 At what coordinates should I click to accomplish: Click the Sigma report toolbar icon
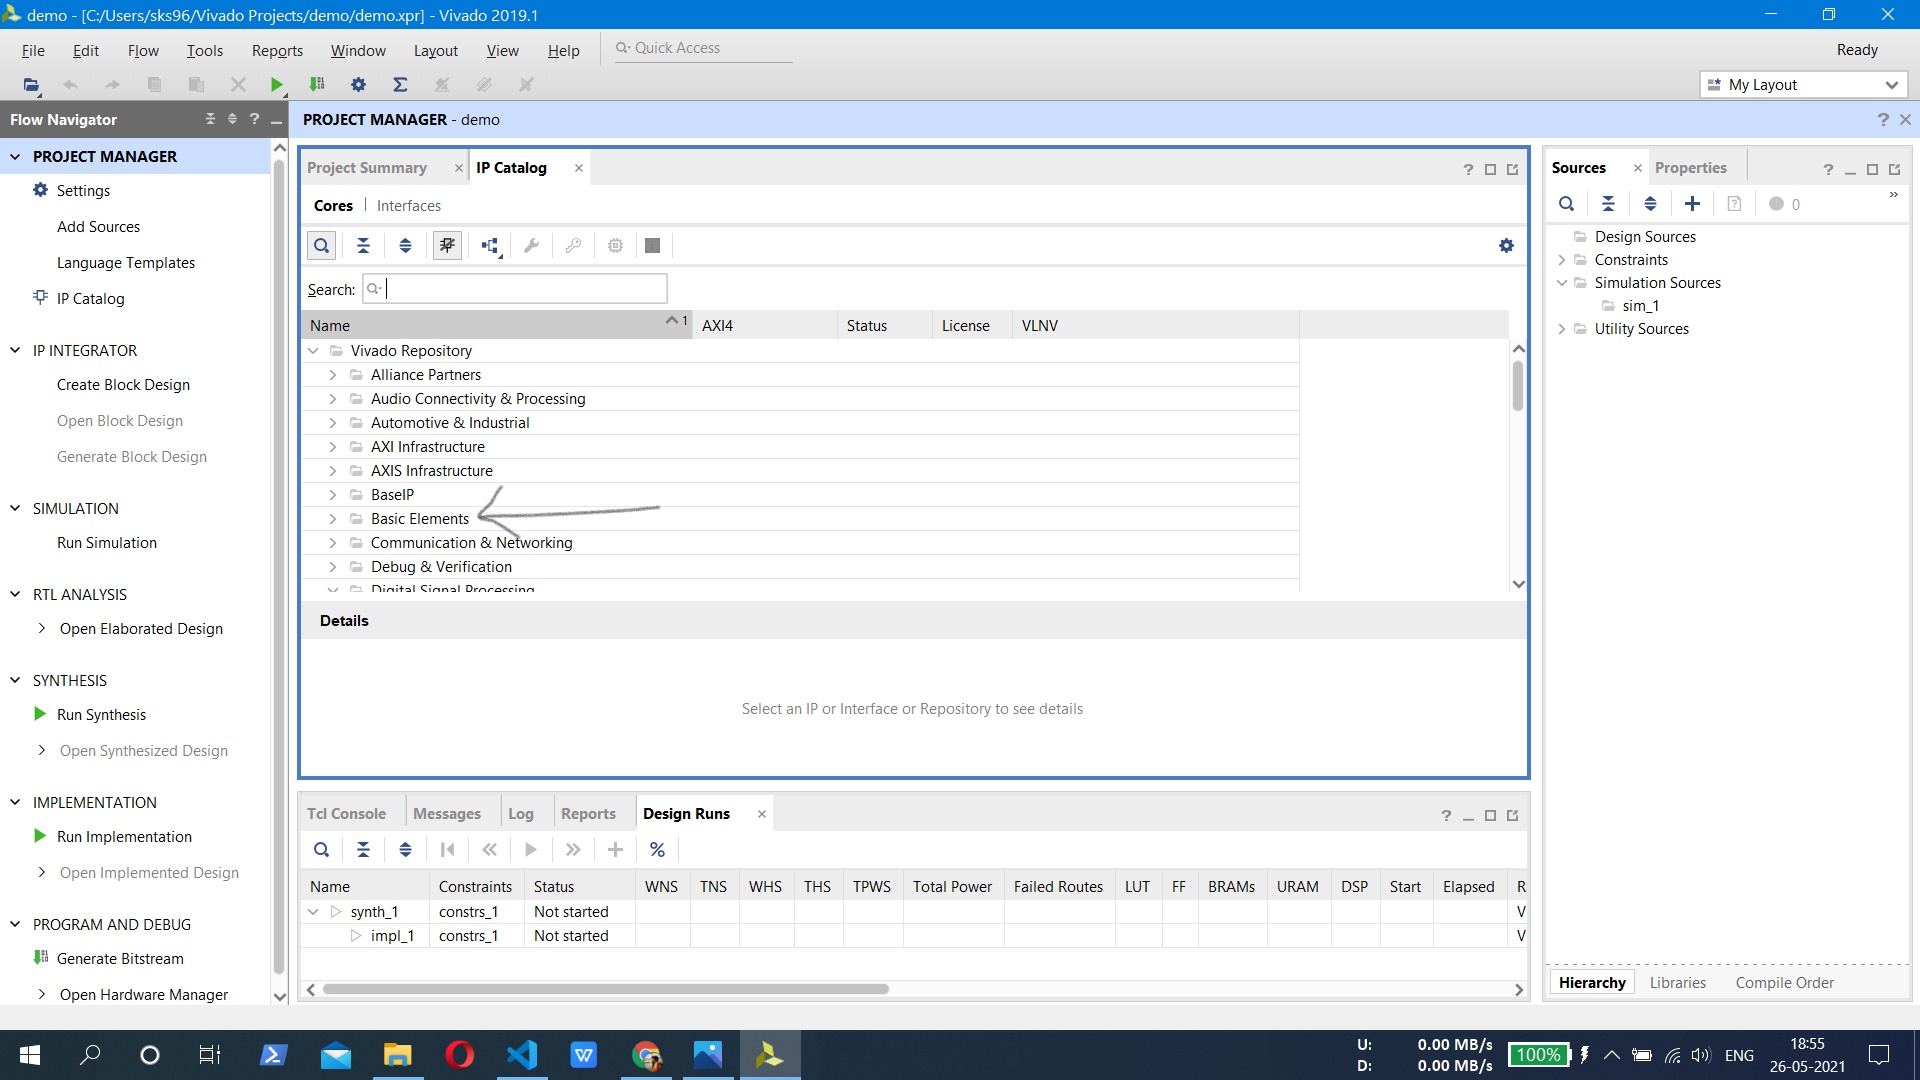point(400,85)
